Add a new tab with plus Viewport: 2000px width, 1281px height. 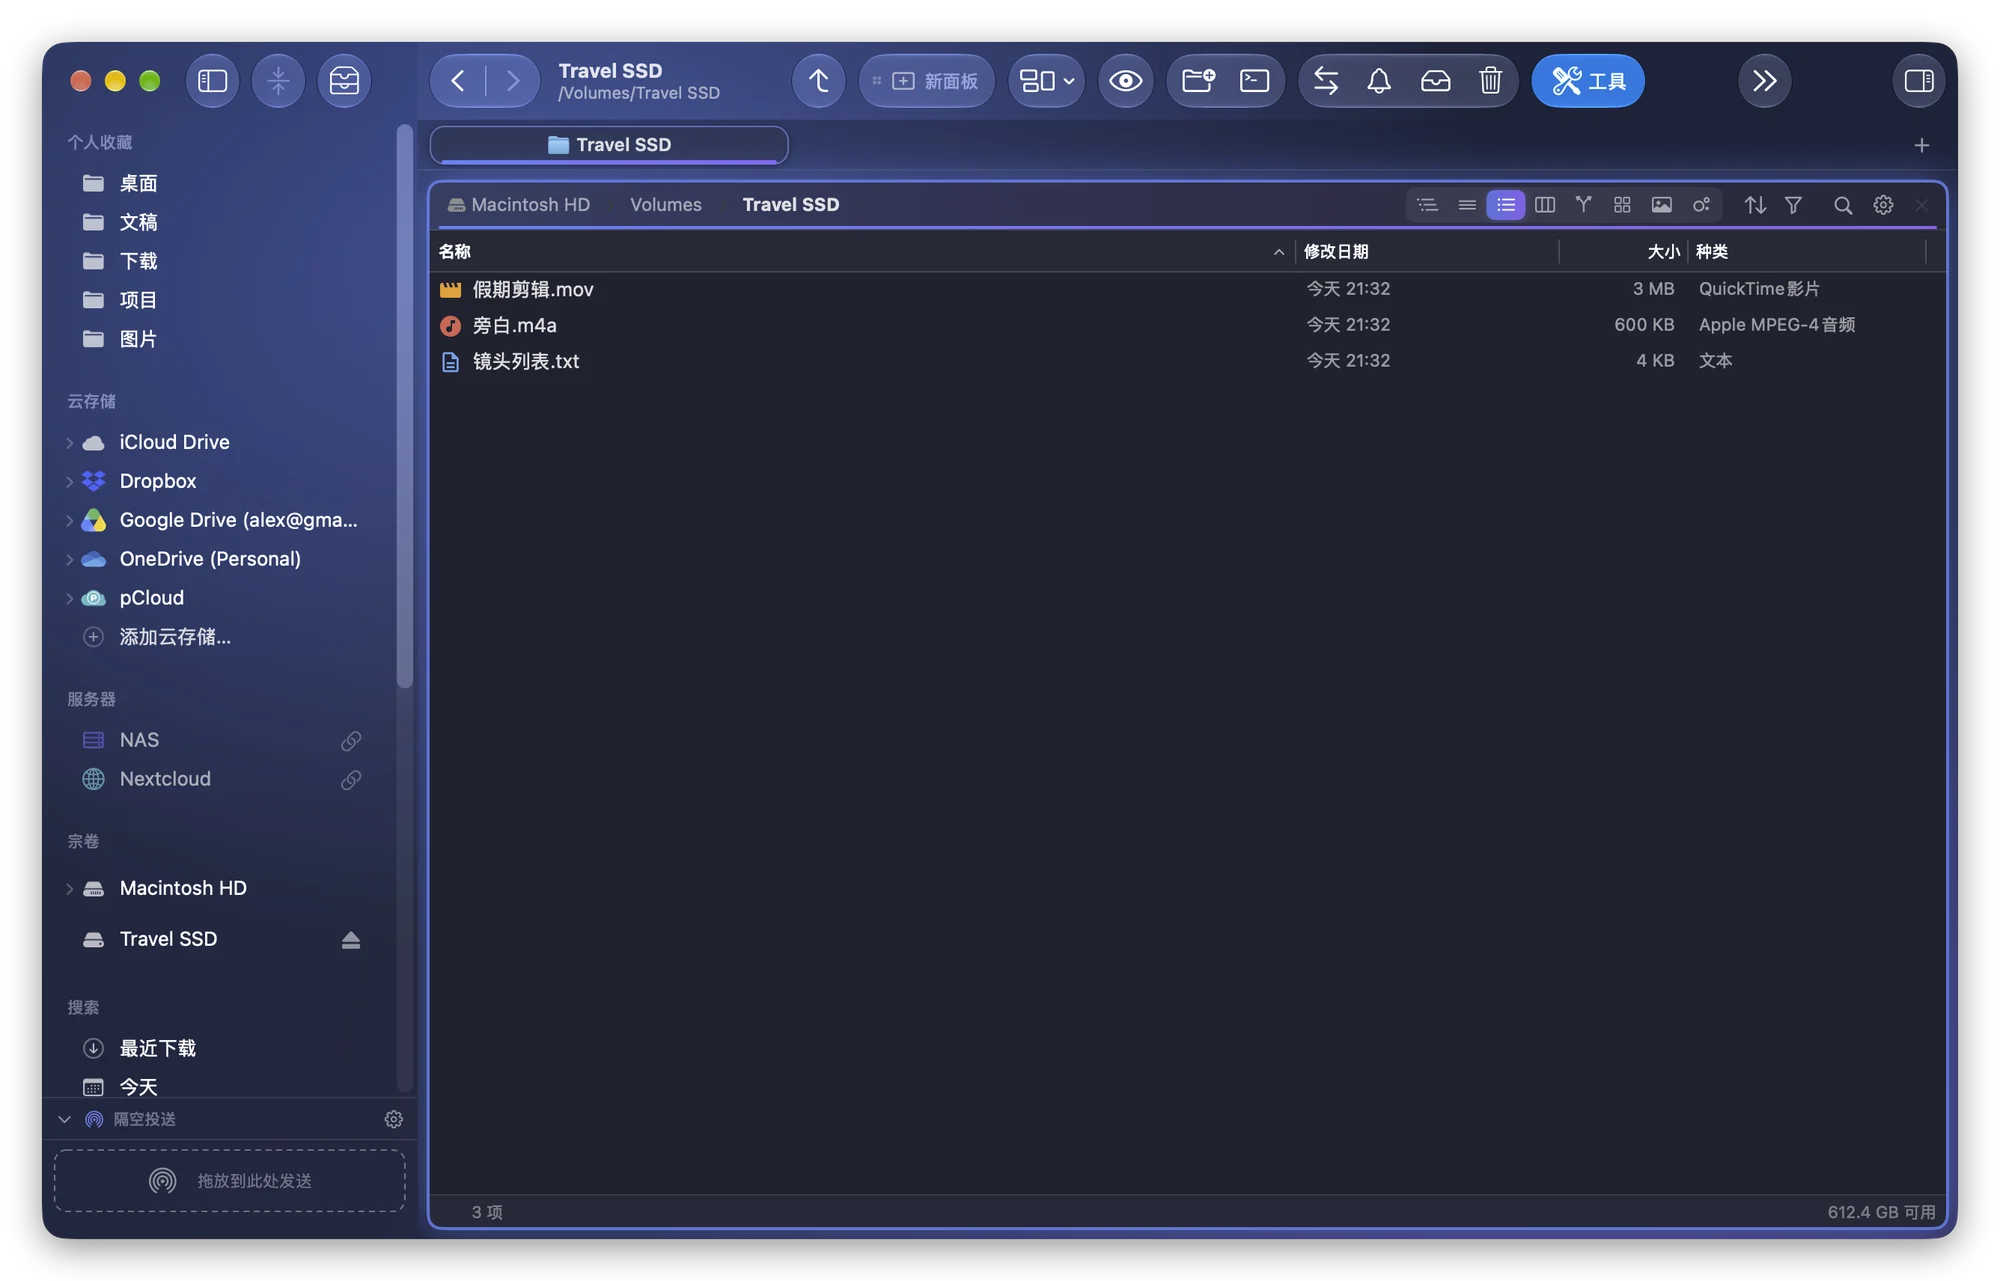1921,146
